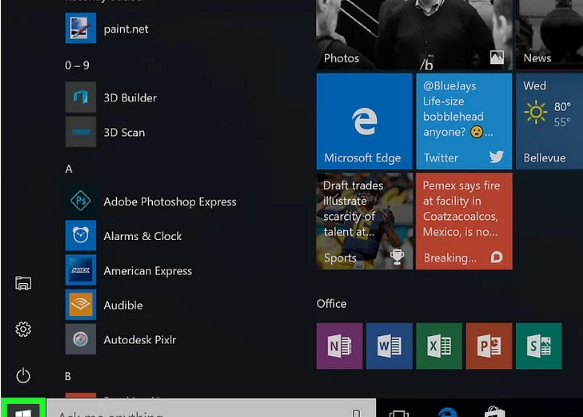Click the 'Autodesk Pixlr' label text
The width and height of the screenshot is (583, 417).
tap(140, 340)
